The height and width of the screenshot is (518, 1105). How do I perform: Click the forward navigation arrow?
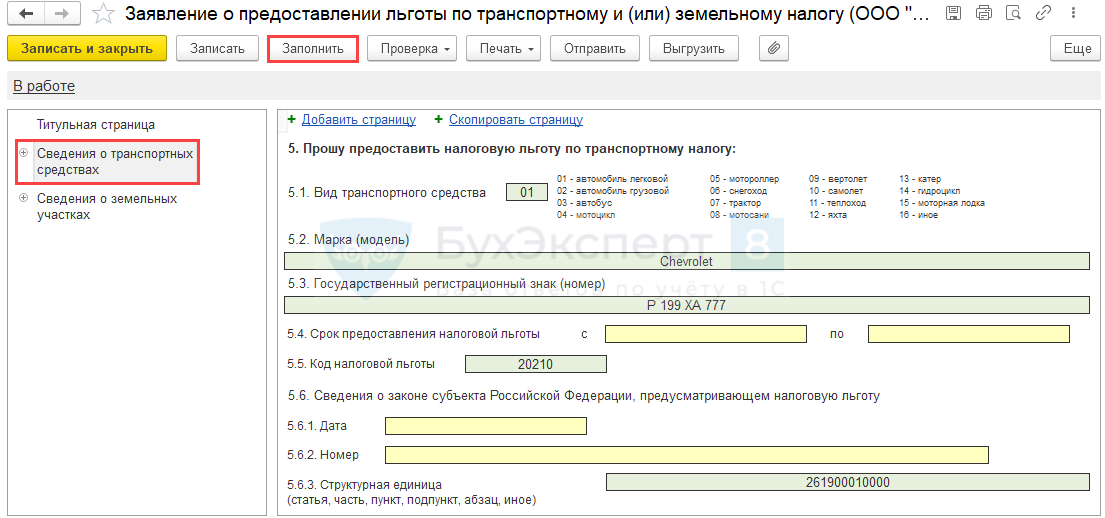point(62,14)
